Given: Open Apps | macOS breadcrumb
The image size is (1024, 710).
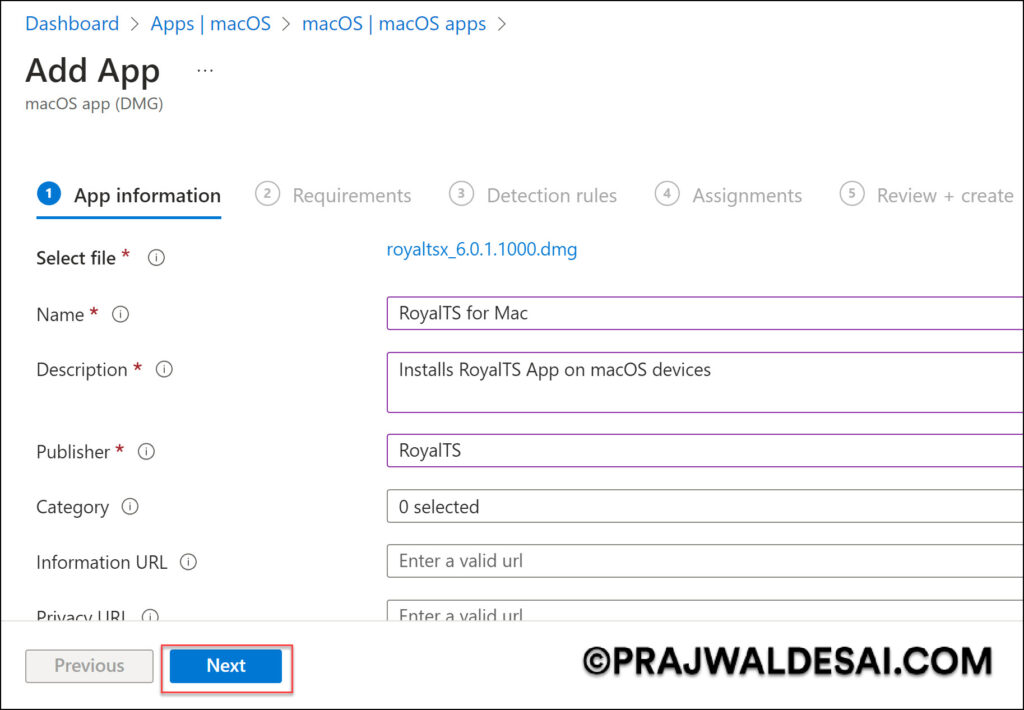Looking at the screenshot, I should [x=210, y=24].
